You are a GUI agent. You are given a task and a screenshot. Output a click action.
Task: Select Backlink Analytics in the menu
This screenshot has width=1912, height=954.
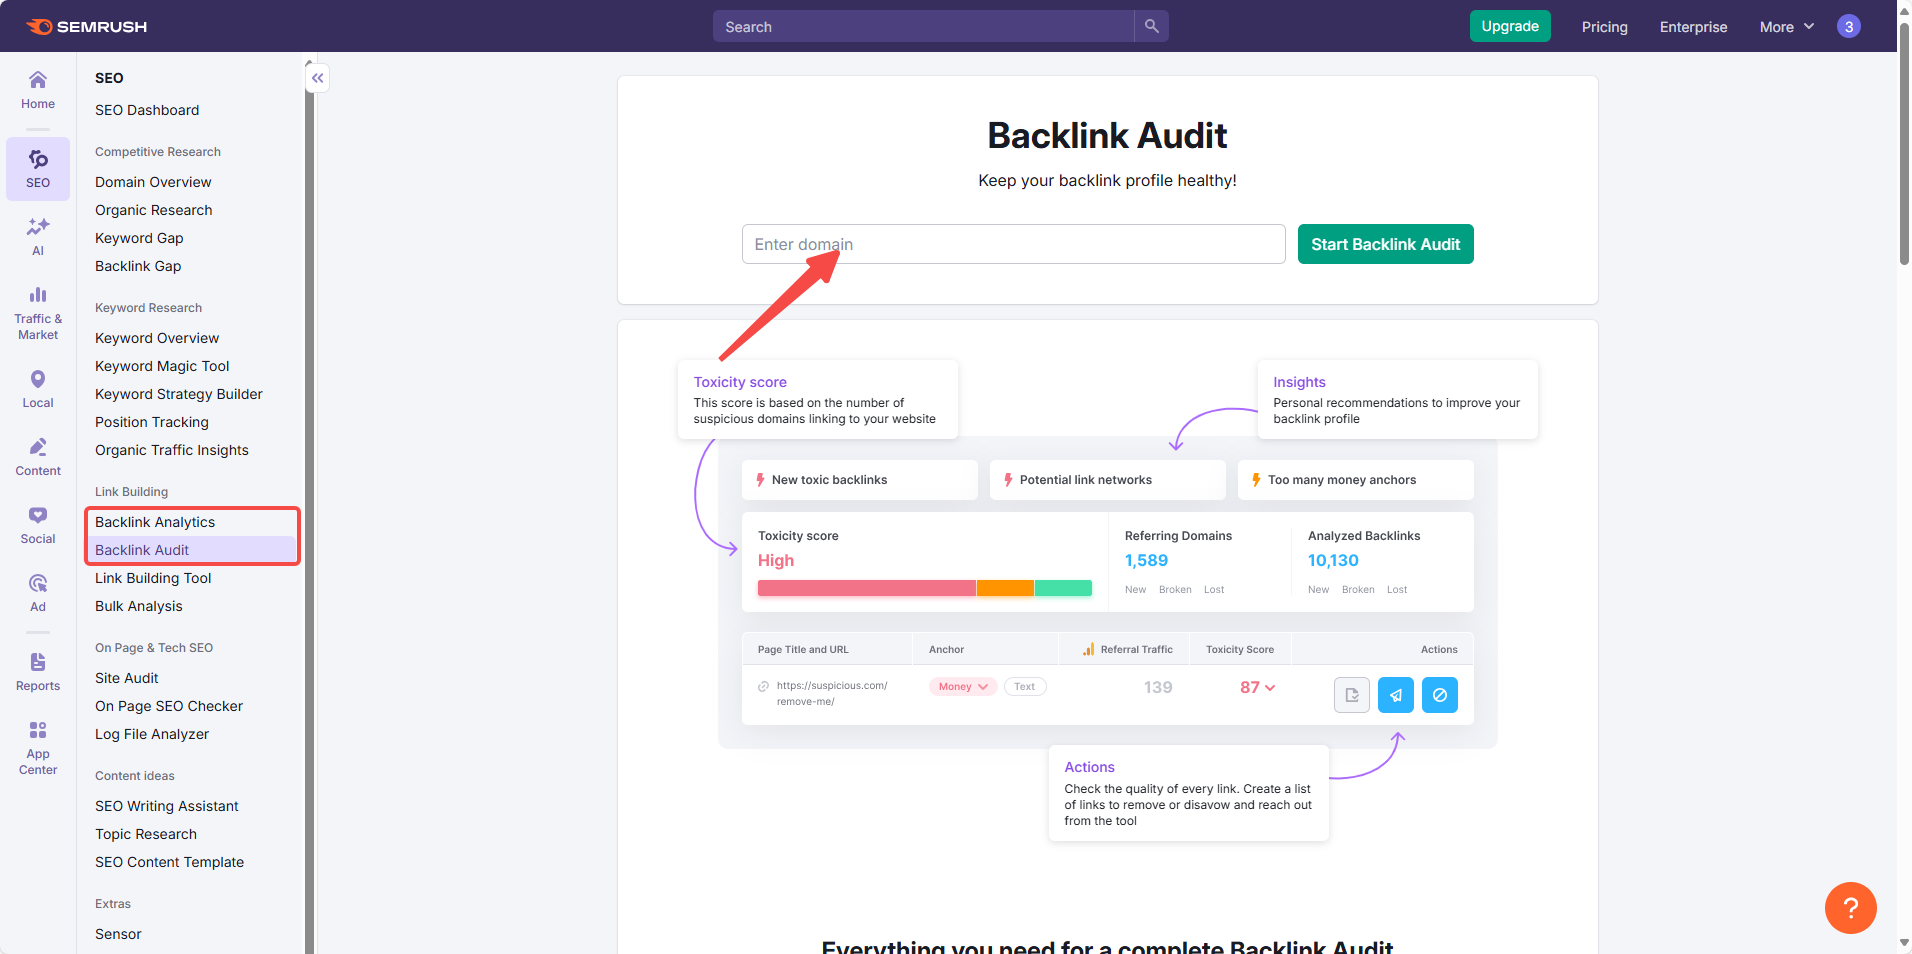[155, 522]
